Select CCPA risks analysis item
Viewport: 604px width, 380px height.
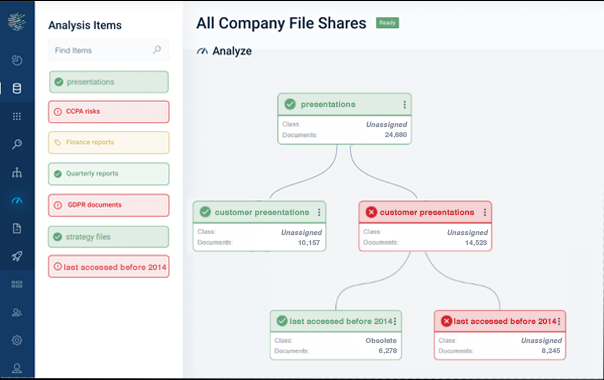[109, 112]
